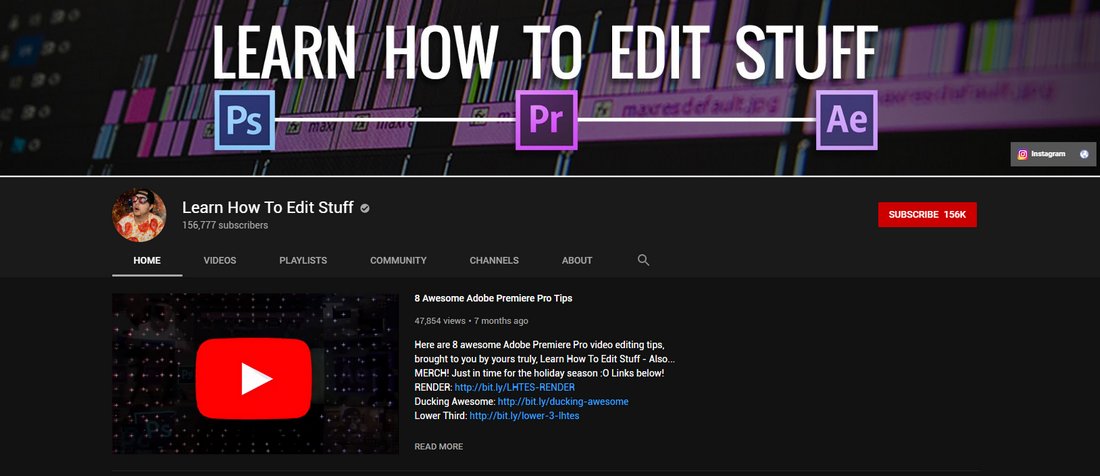Click the verified checkmark badge next to channel name
The height and width of the screenshot is (476, 1100).
click(x=365, y=208)
